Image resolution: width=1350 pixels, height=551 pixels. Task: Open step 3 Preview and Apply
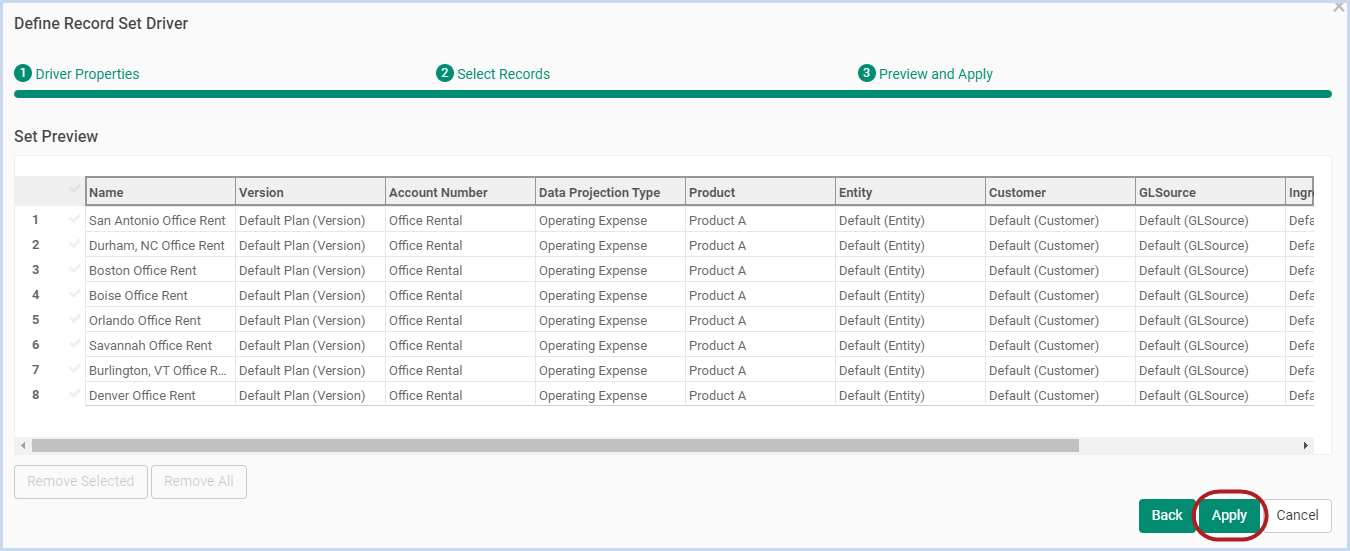tap(925, 74)
